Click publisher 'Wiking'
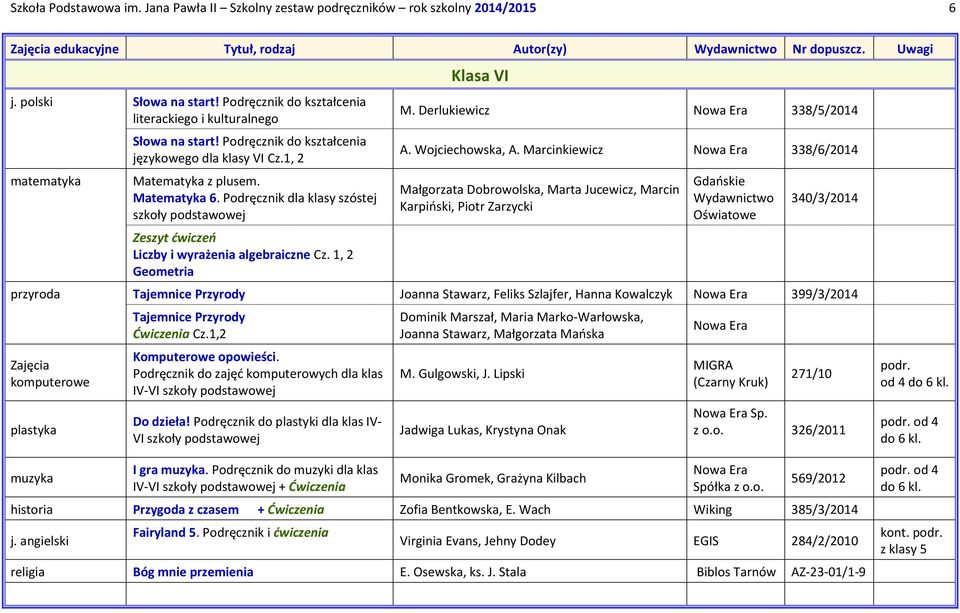The width and height of the screenshot is (960, 613). pos(712,510)
